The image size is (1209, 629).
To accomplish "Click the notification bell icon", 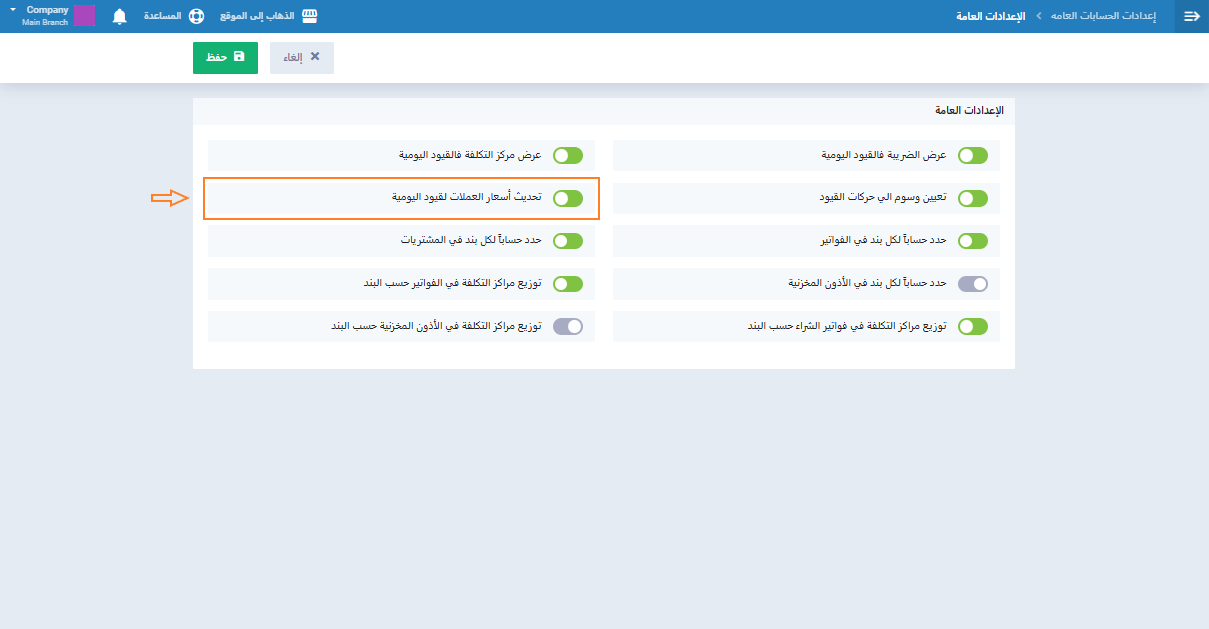I will 120,16.
